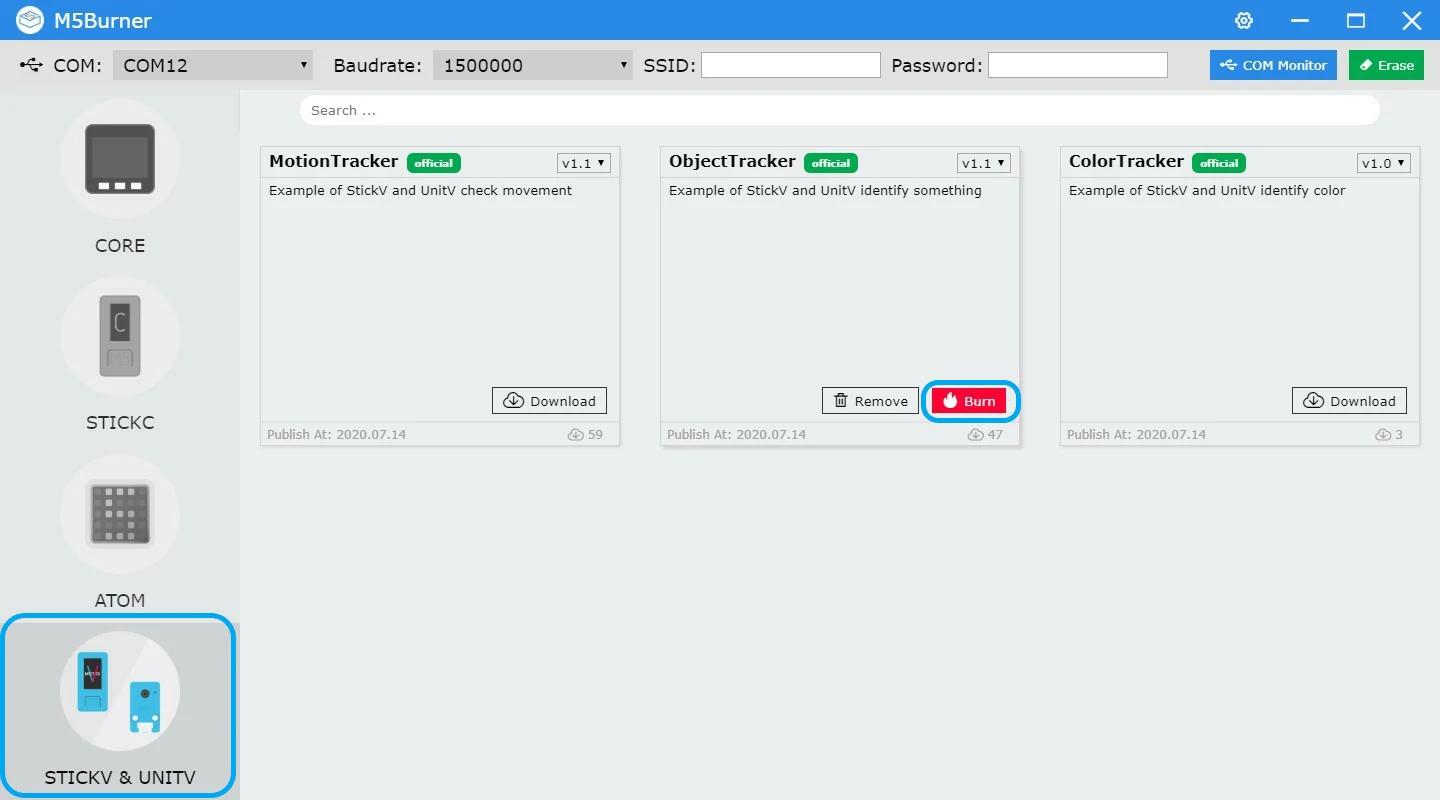Remove the ObjectTracker firmware
This screenshot has height=800, width=1440.
coord(870,401)
